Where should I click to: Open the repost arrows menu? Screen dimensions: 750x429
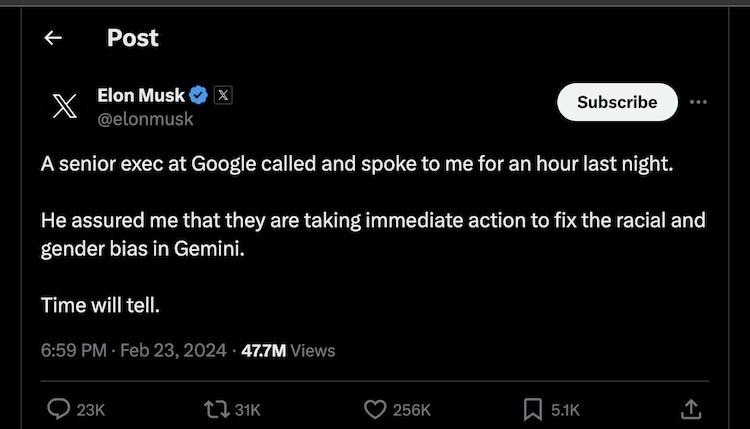click(x=215, y=408)
